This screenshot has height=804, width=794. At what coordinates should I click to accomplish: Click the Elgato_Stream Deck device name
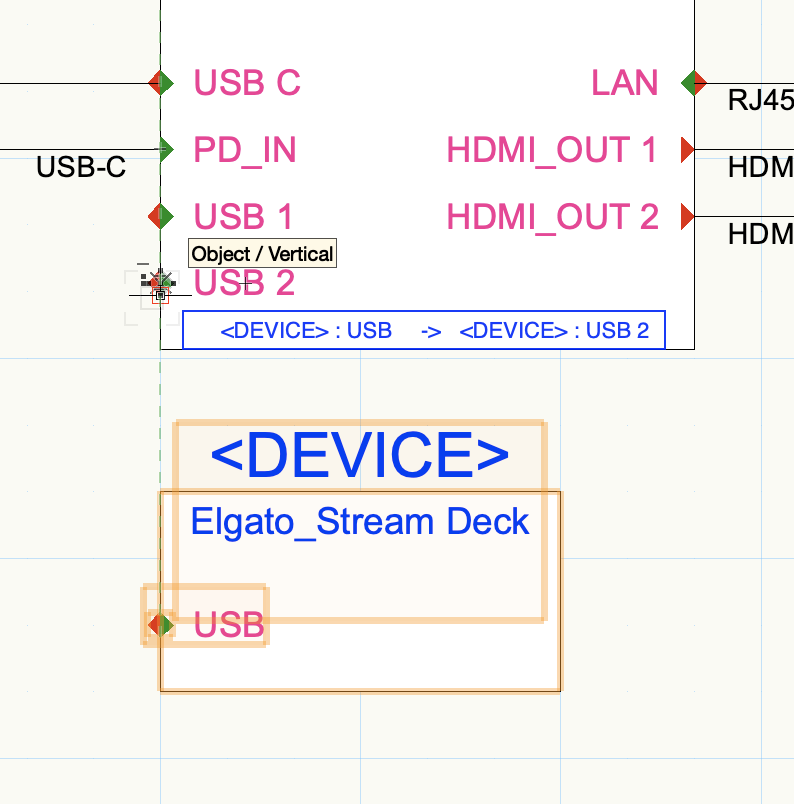(x=360, y=521)
